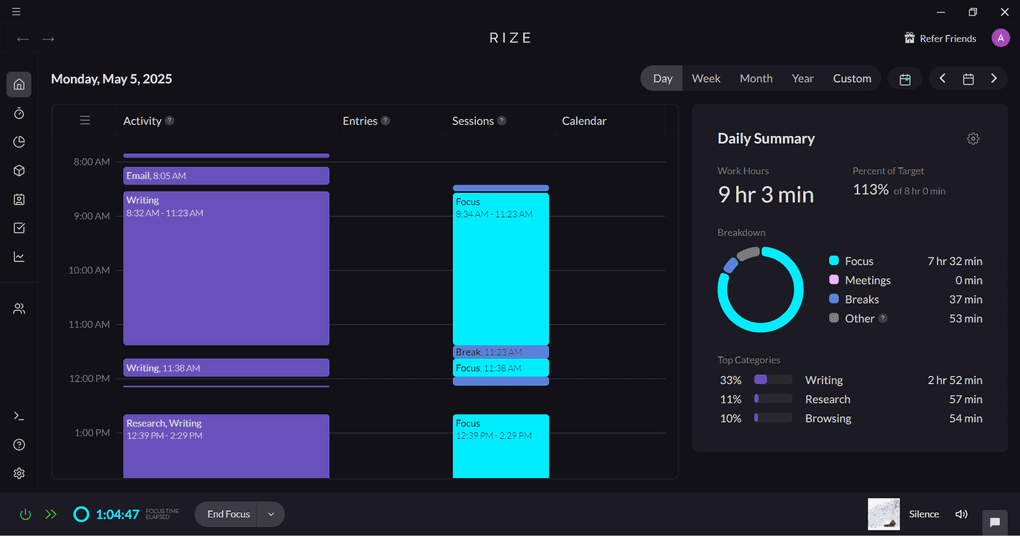
Task: Click the Activity column header
Action: 142,121
